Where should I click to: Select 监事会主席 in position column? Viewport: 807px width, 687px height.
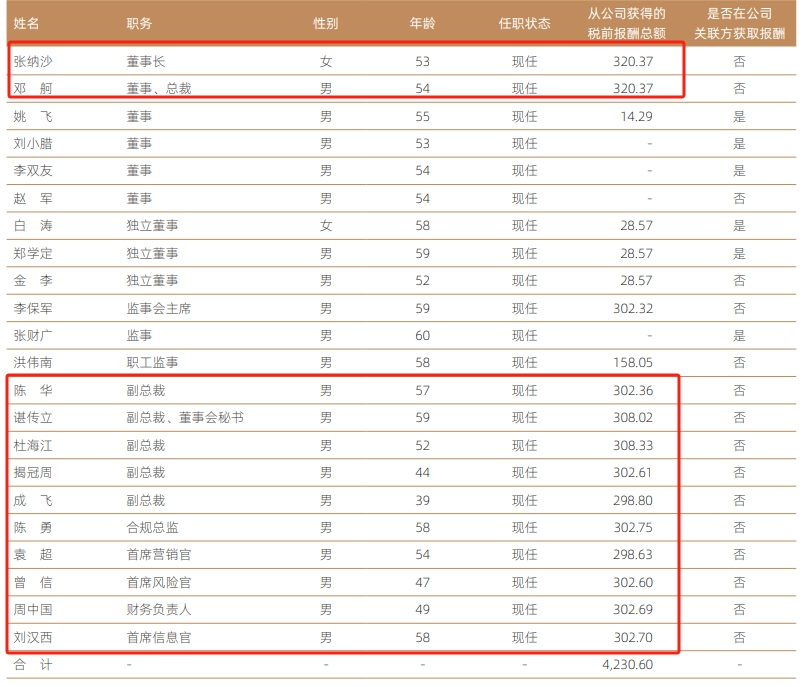pos(159,308)
